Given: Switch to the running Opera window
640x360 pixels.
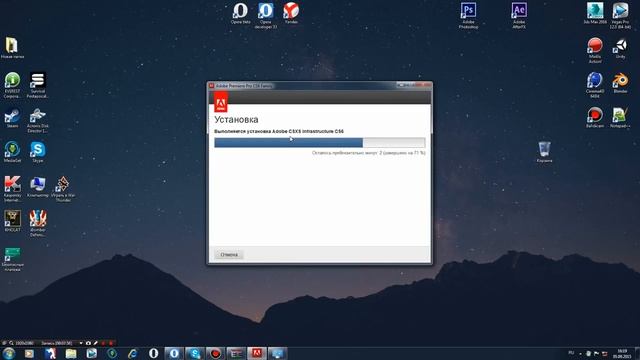Looking at the screenshot, I should (174, 353).
